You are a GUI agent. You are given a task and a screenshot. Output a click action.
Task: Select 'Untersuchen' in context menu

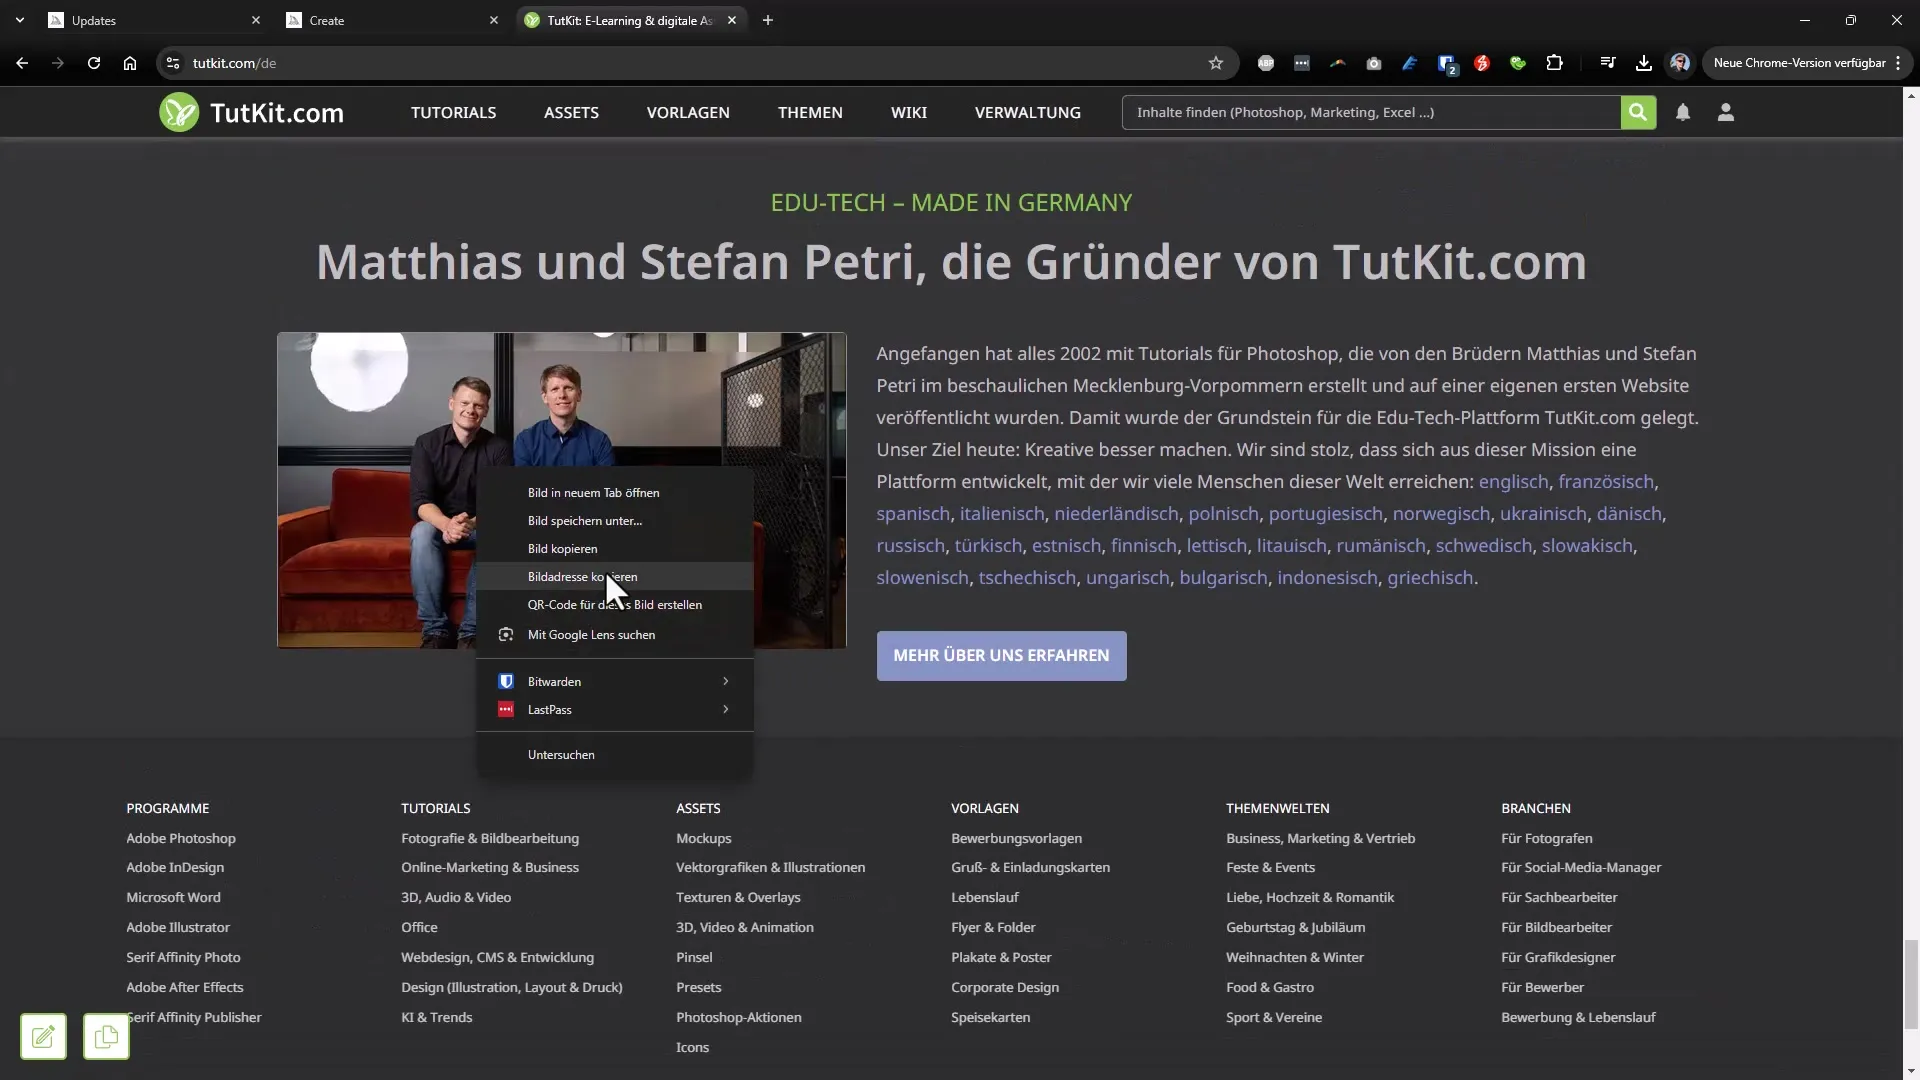coord(615,755)
